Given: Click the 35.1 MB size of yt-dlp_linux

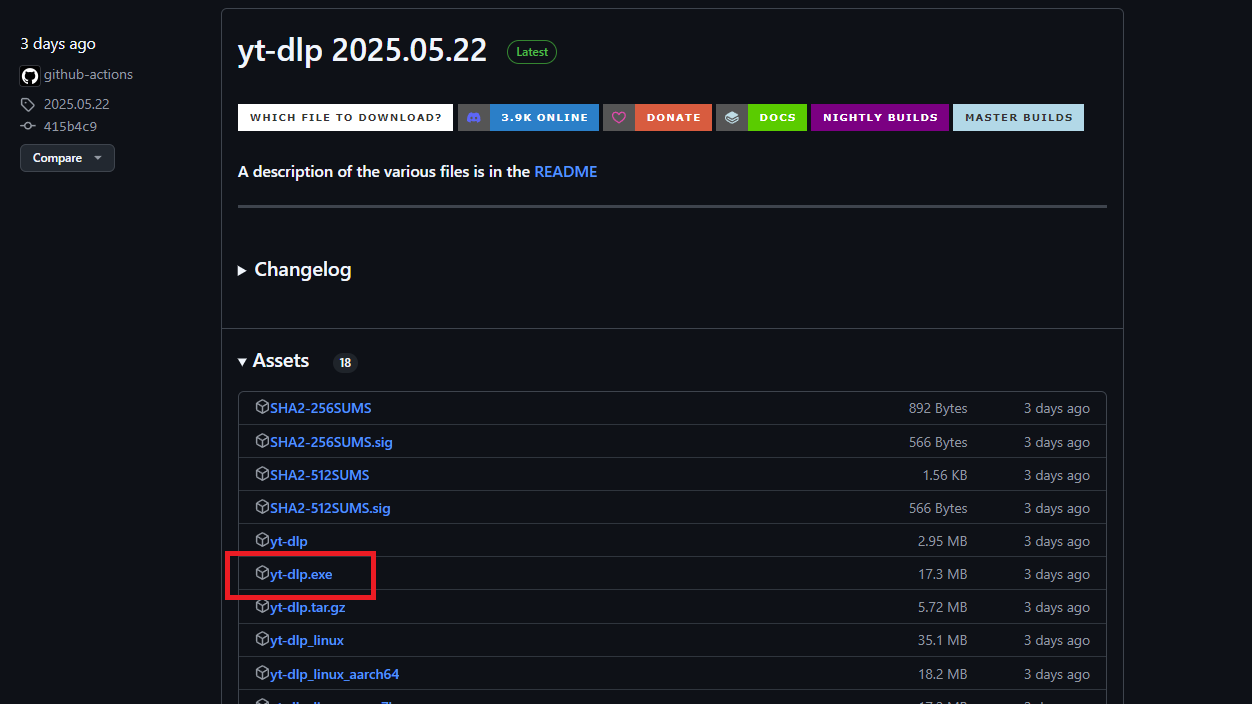Looking at the screenshot, I should click(943, 640).
